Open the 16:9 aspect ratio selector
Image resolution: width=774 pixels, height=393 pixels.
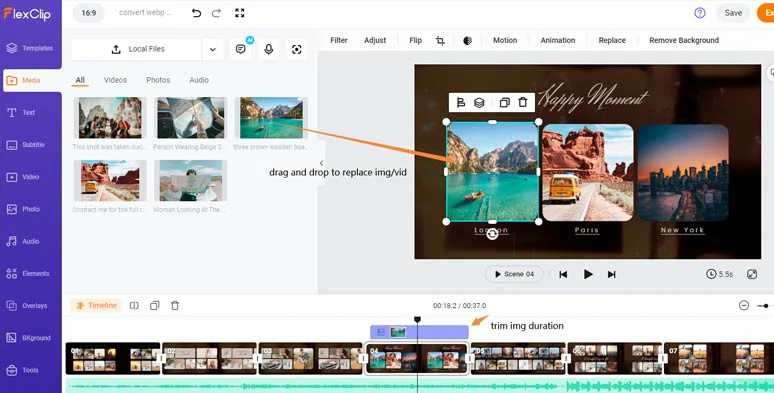point(89,13)
